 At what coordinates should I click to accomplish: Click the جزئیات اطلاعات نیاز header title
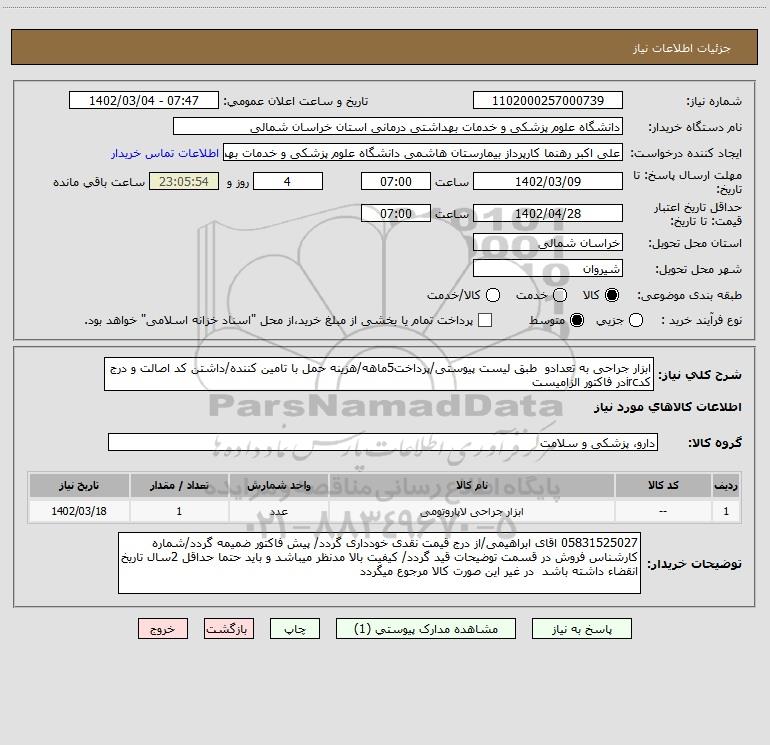tap(682, 48)
